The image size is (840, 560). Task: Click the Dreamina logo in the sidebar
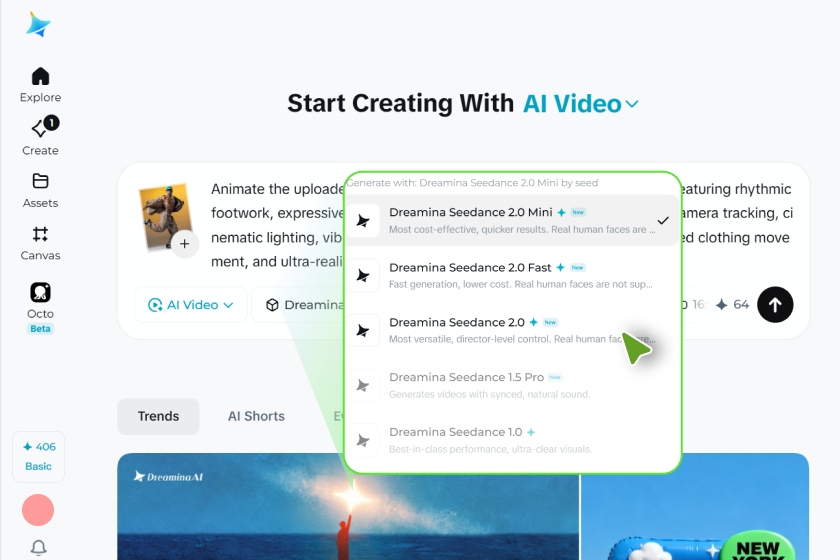tap(39, 25)
